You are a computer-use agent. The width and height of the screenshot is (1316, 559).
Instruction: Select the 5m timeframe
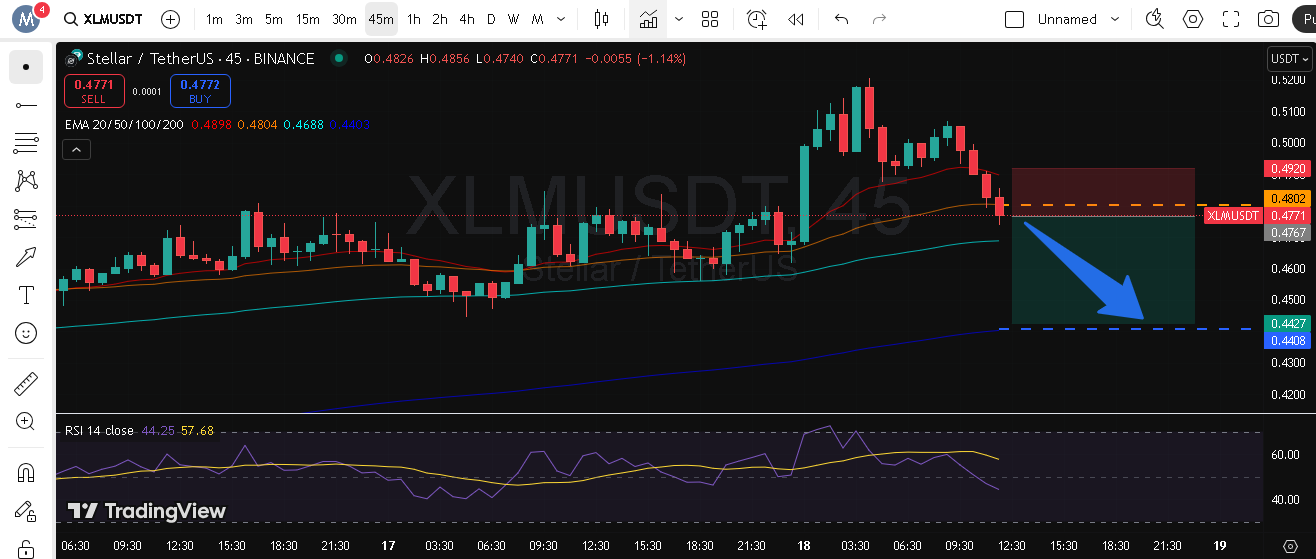[274, 19]
